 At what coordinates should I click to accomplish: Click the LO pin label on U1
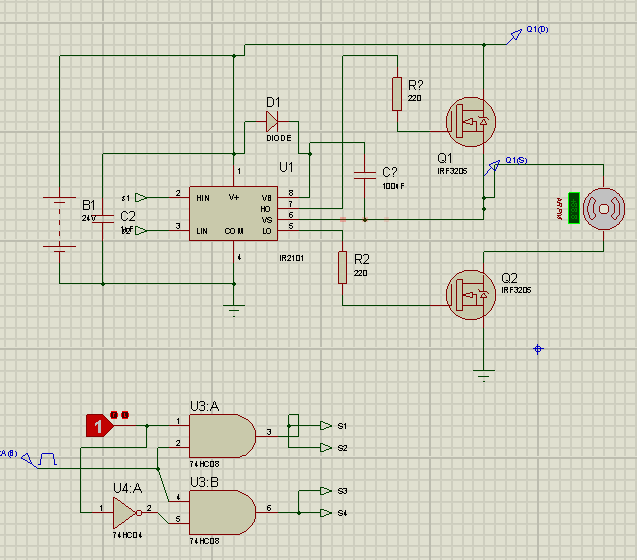266,231
